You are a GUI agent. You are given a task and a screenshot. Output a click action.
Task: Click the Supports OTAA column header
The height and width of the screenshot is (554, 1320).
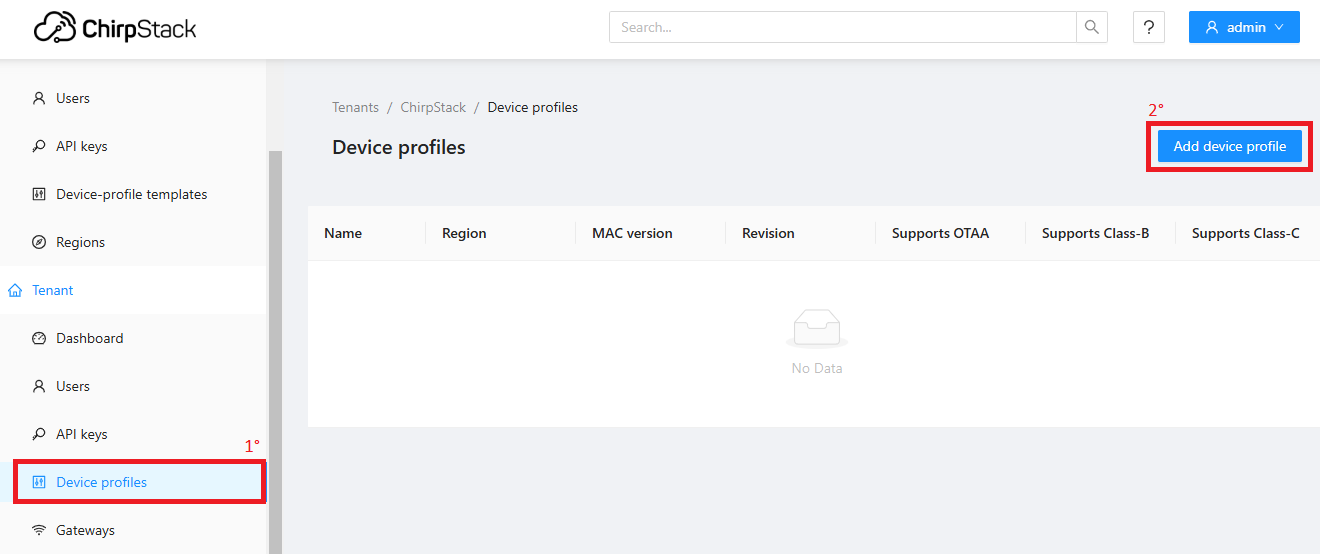(940, 233)
